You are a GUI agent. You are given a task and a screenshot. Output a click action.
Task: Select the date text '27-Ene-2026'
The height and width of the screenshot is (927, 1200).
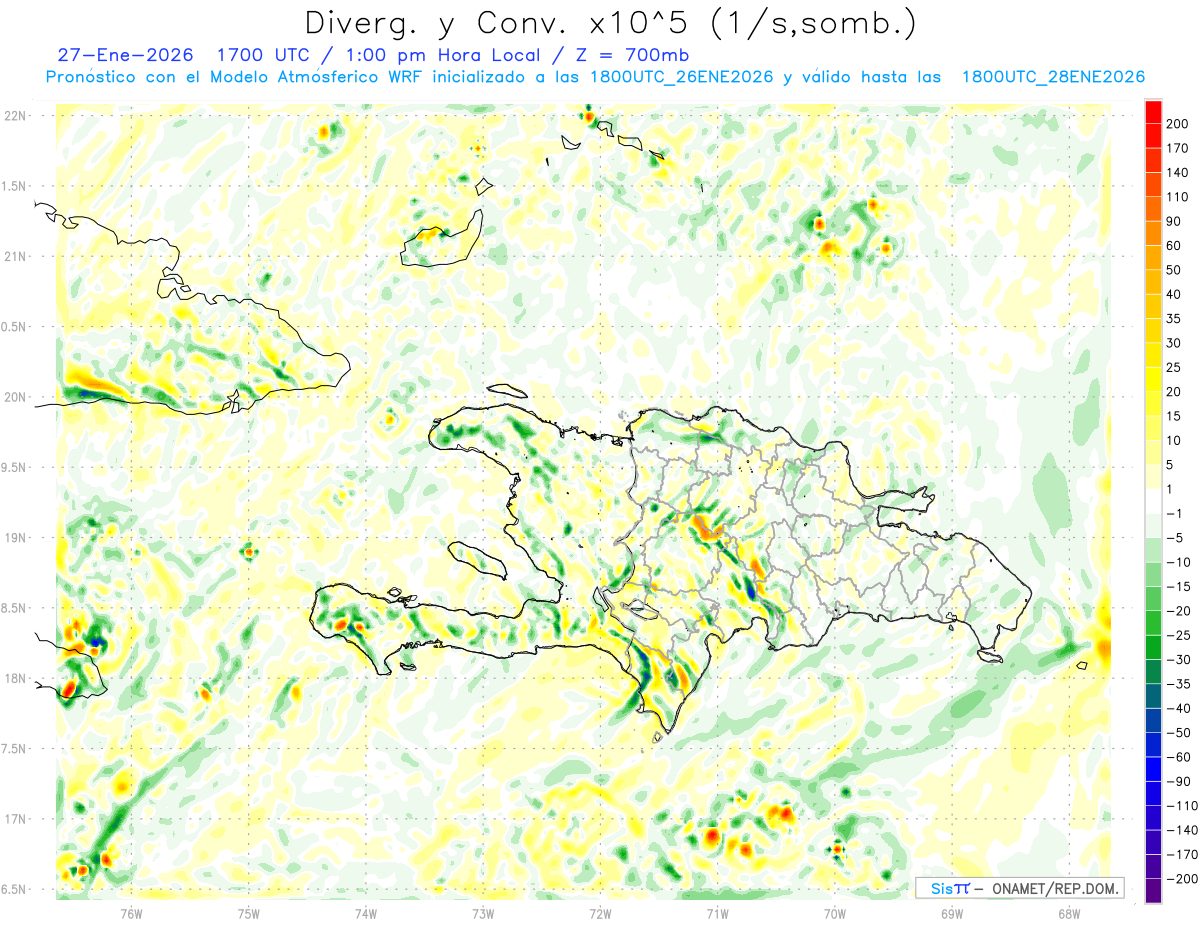(112, 54)
